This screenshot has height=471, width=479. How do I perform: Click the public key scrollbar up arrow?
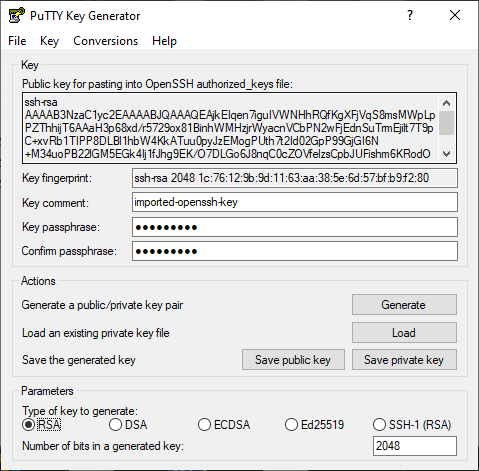point(446,103)
